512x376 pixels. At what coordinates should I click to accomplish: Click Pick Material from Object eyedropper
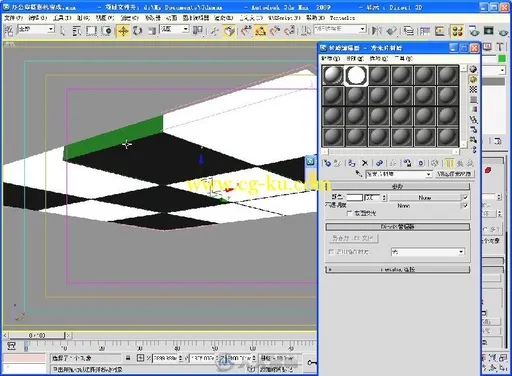pos(358,174)
